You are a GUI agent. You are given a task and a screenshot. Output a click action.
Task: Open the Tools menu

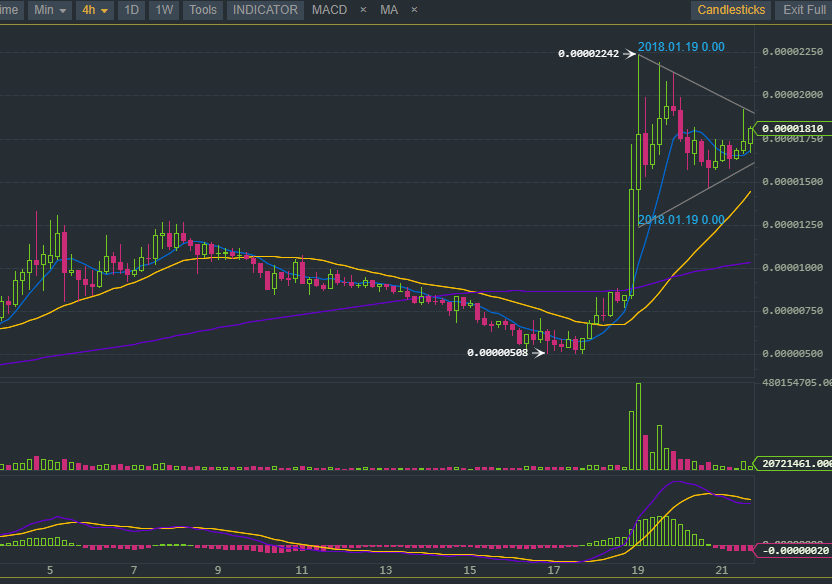203,10
